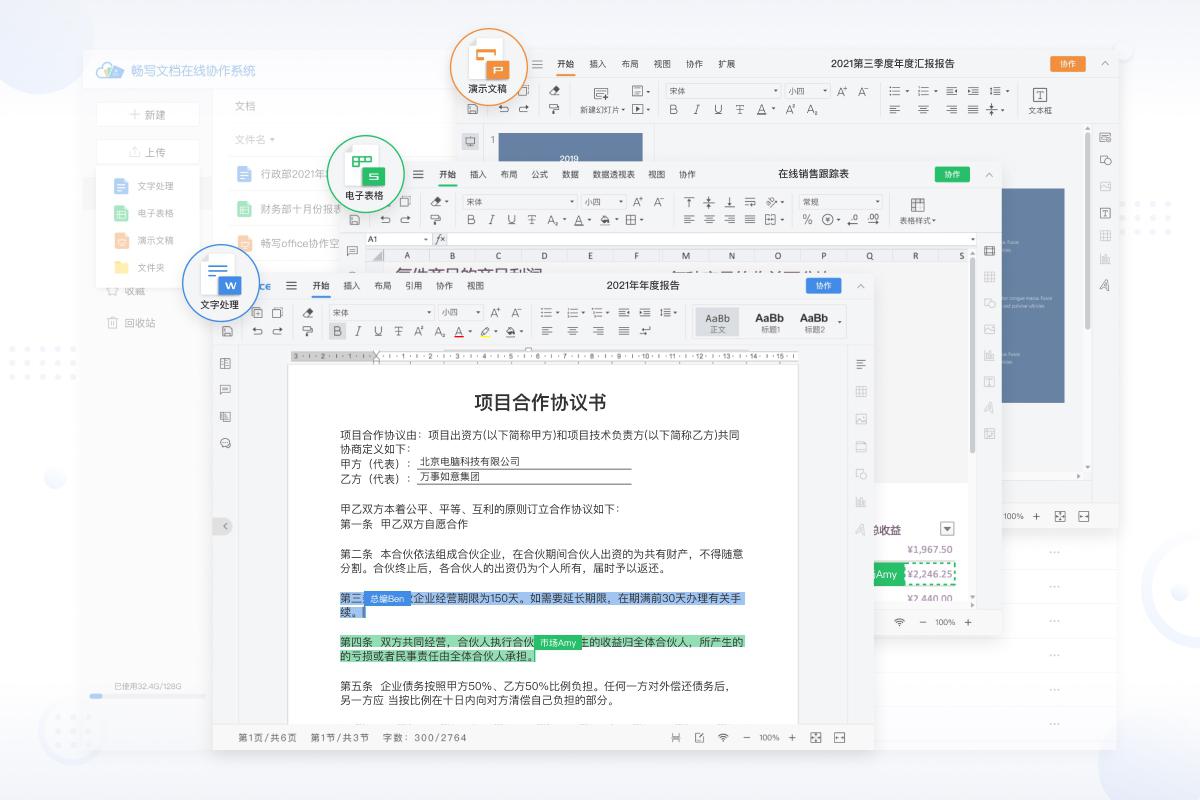Click the horizontal ruler in document editor
1200x800 pixels.
pyautogui.click(x=544, y=355)
